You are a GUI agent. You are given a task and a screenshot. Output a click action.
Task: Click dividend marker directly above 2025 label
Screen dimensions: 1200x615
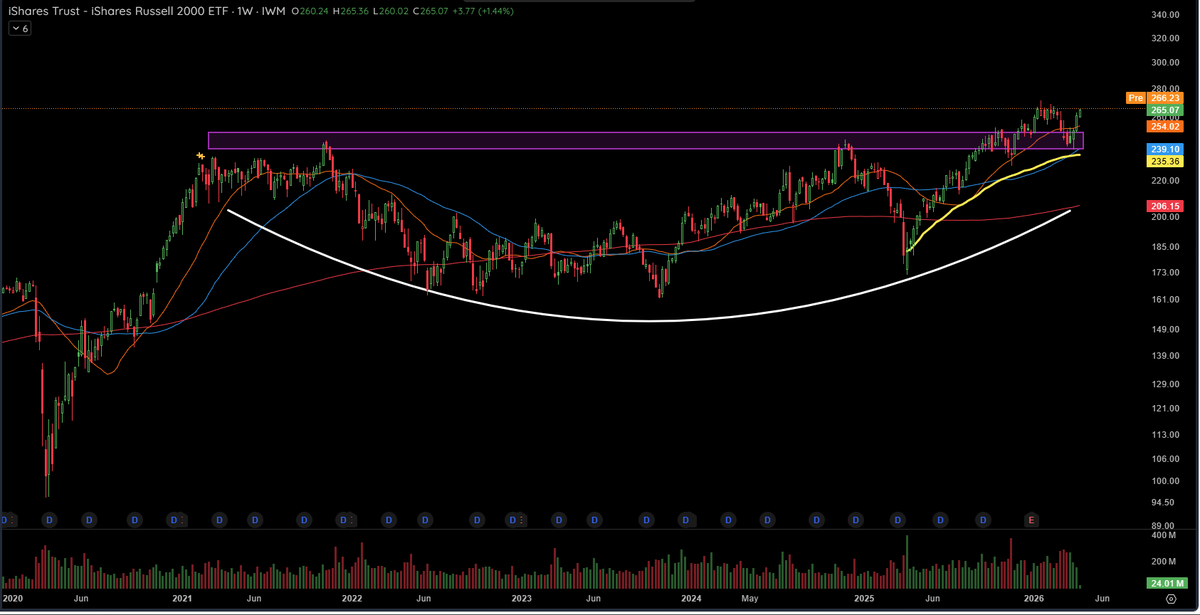[x=856, y=521]
